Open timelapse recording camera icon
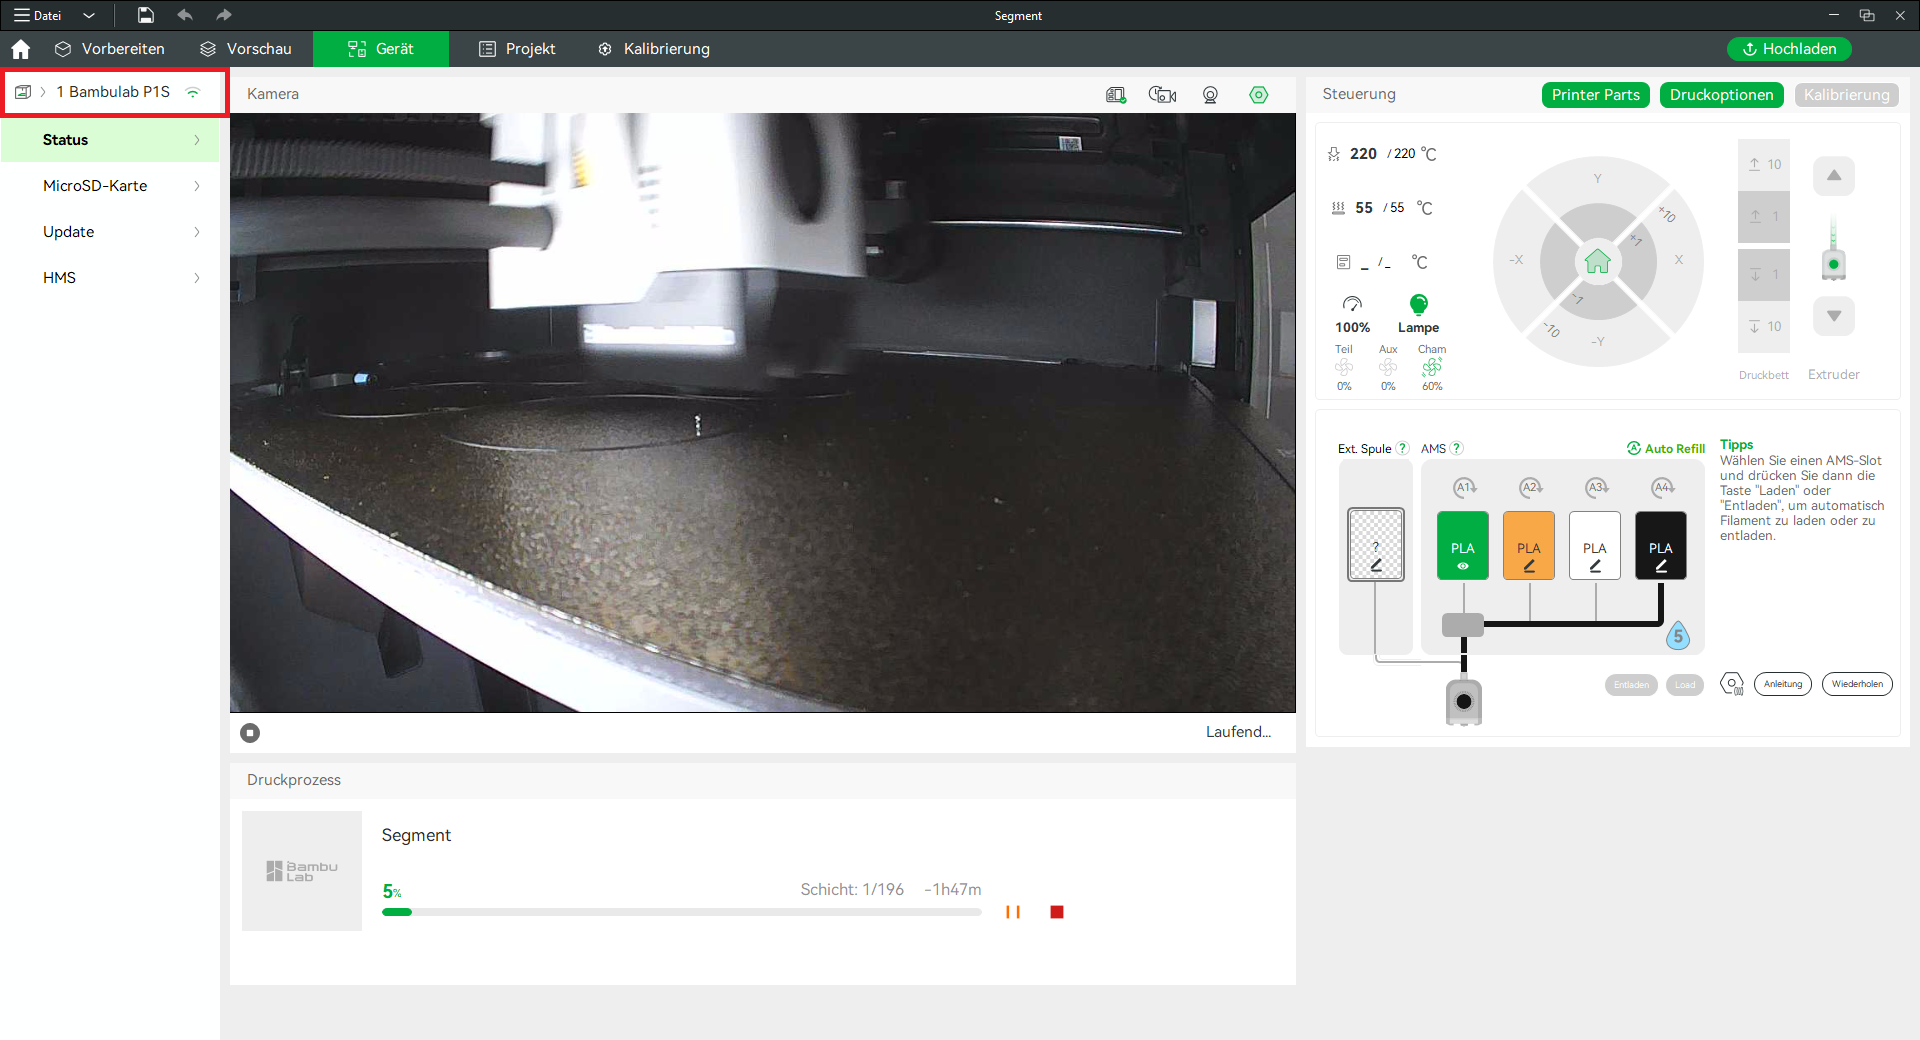Viewport: 1920px width, 1040px height. pos(1162,95)
